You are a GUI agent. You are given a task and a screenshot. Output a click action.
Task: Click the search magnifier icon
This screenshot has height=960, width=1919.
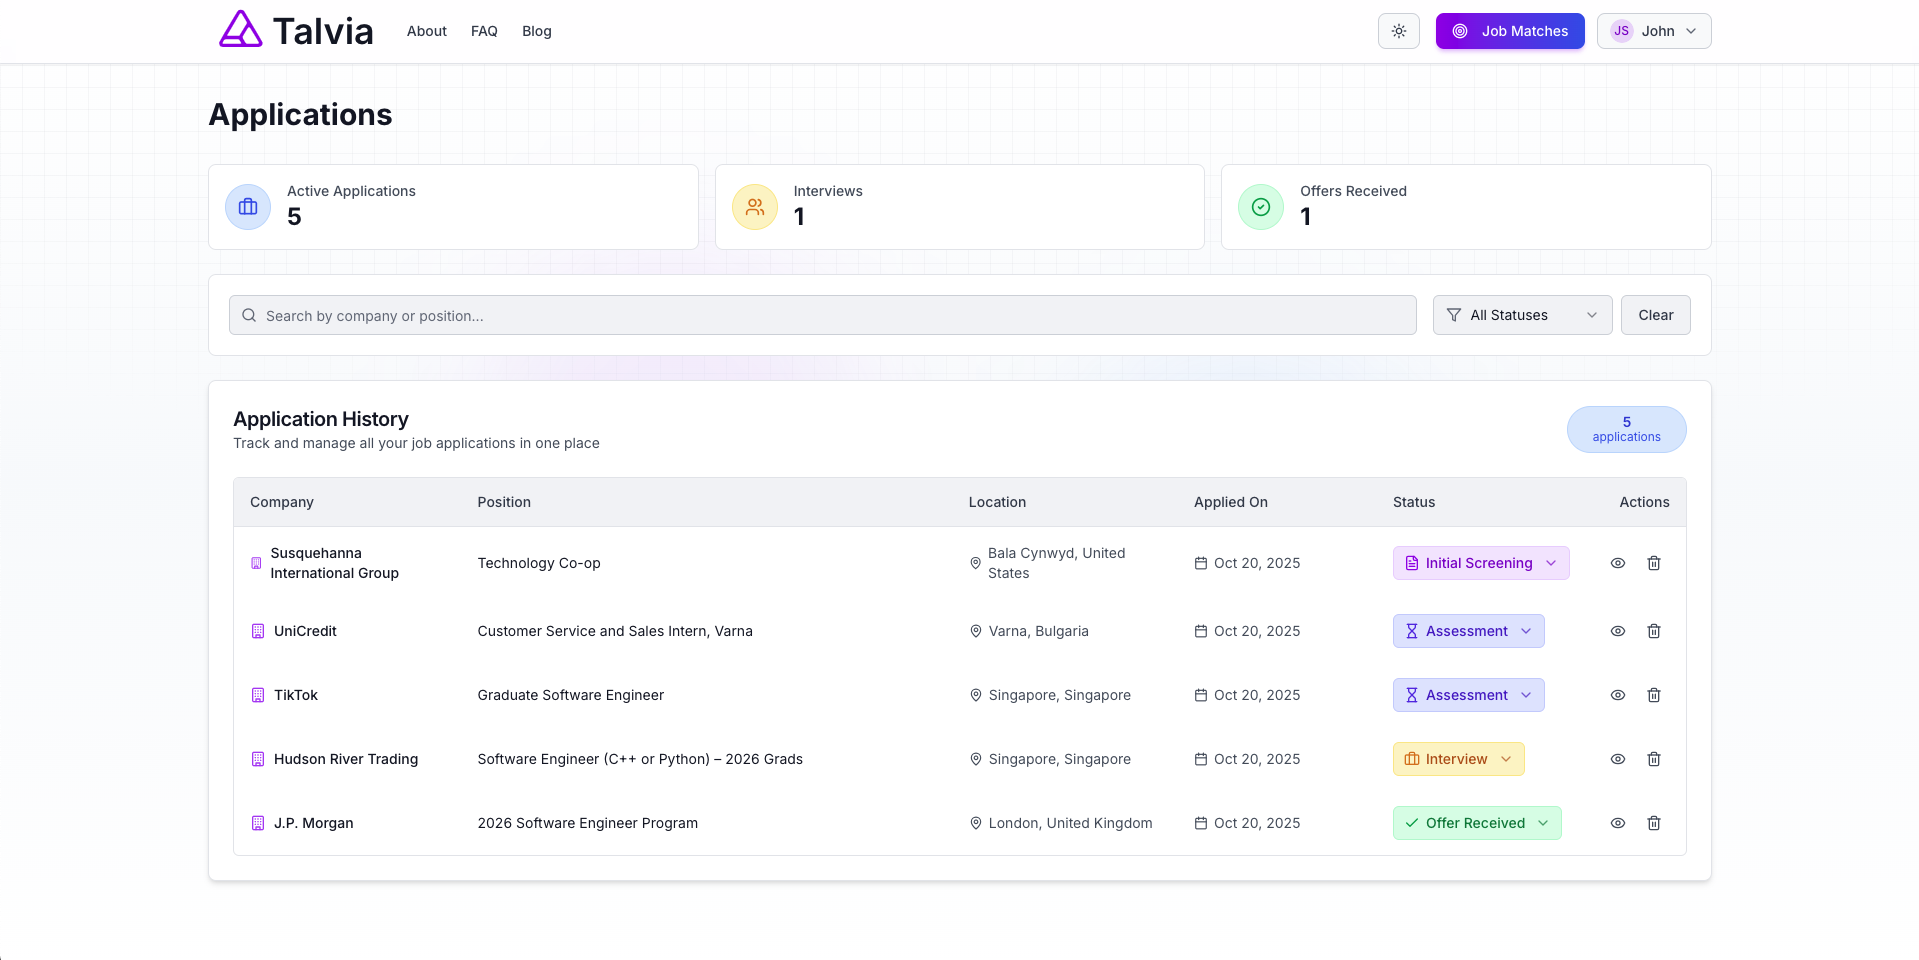coord(249,315)
